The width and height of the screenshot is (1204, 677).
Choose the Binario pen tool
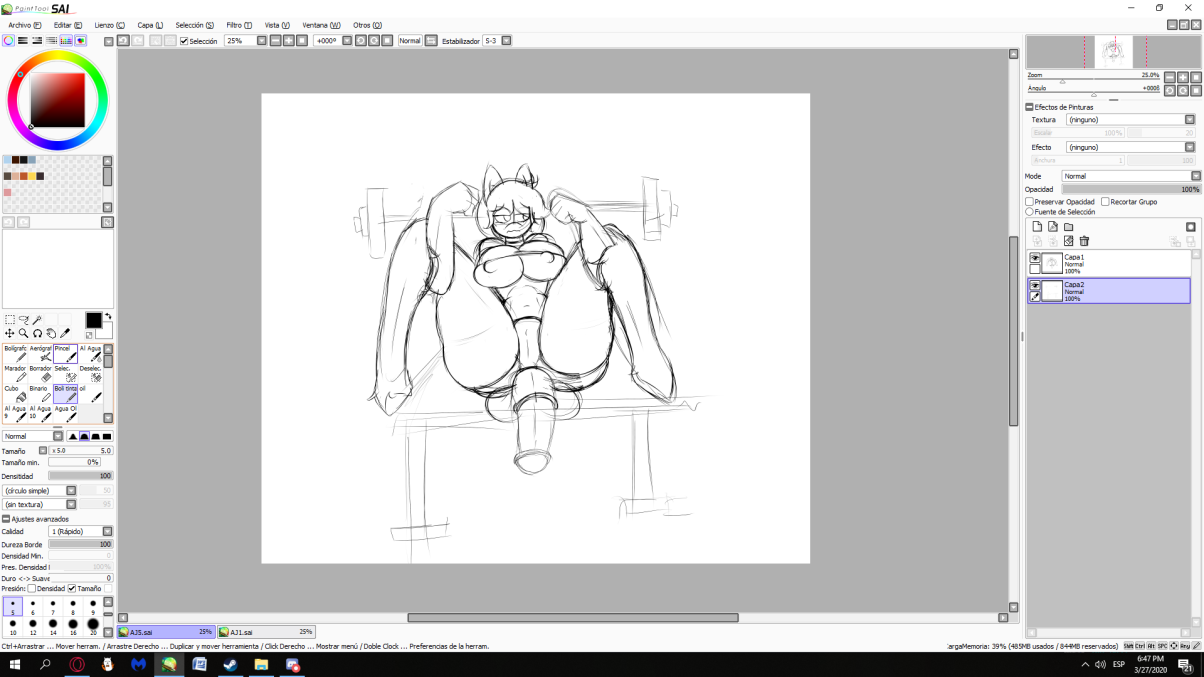40,394
